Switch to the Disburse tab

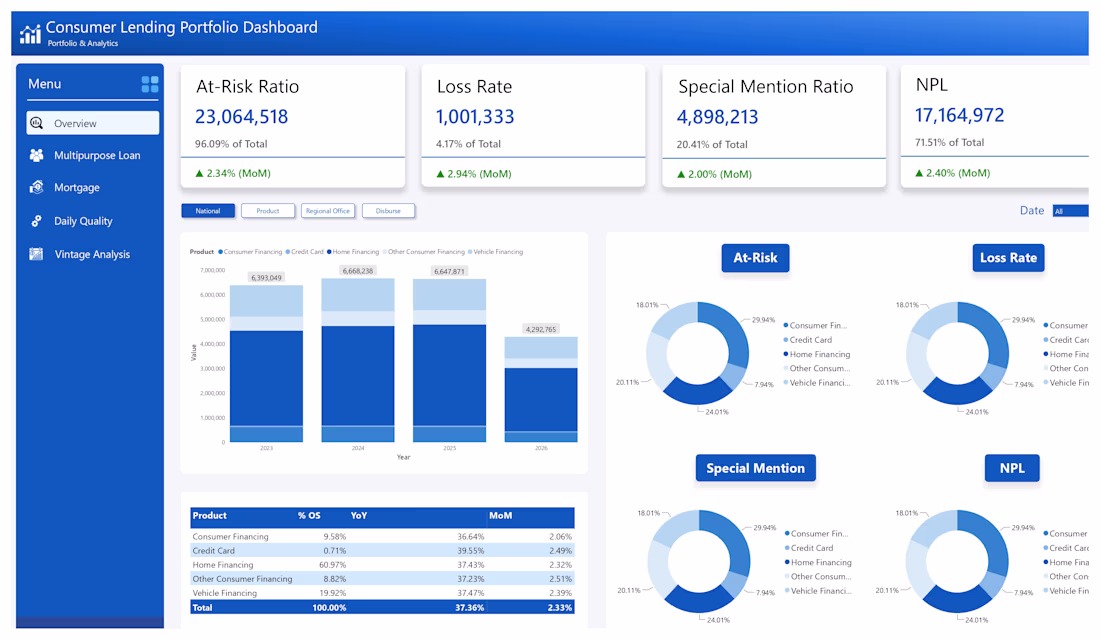tap(388, 211)
